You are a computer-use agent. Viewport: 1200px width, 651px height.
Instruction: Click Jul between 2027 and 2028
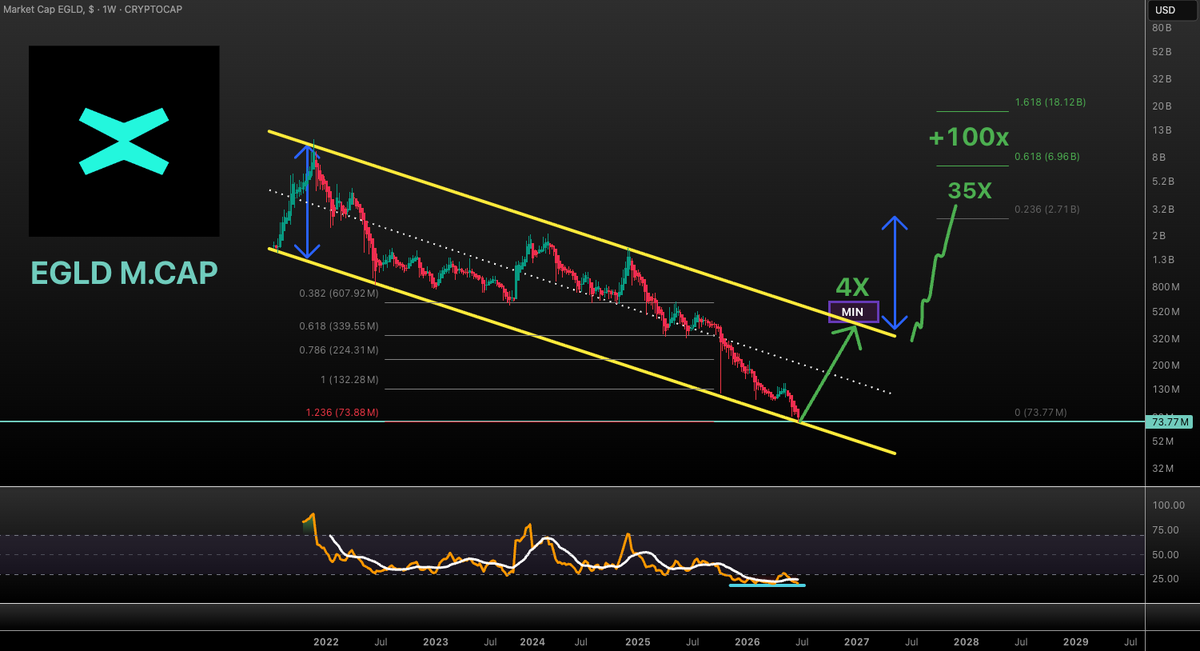click(x=912, y=640)
